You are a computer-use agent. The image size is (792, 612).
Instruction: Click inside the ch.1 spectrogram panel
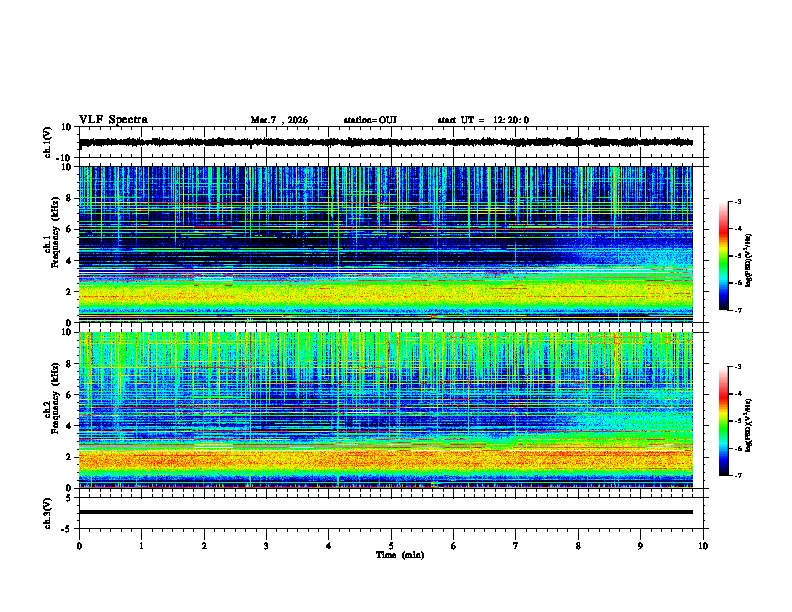point(385,244)
